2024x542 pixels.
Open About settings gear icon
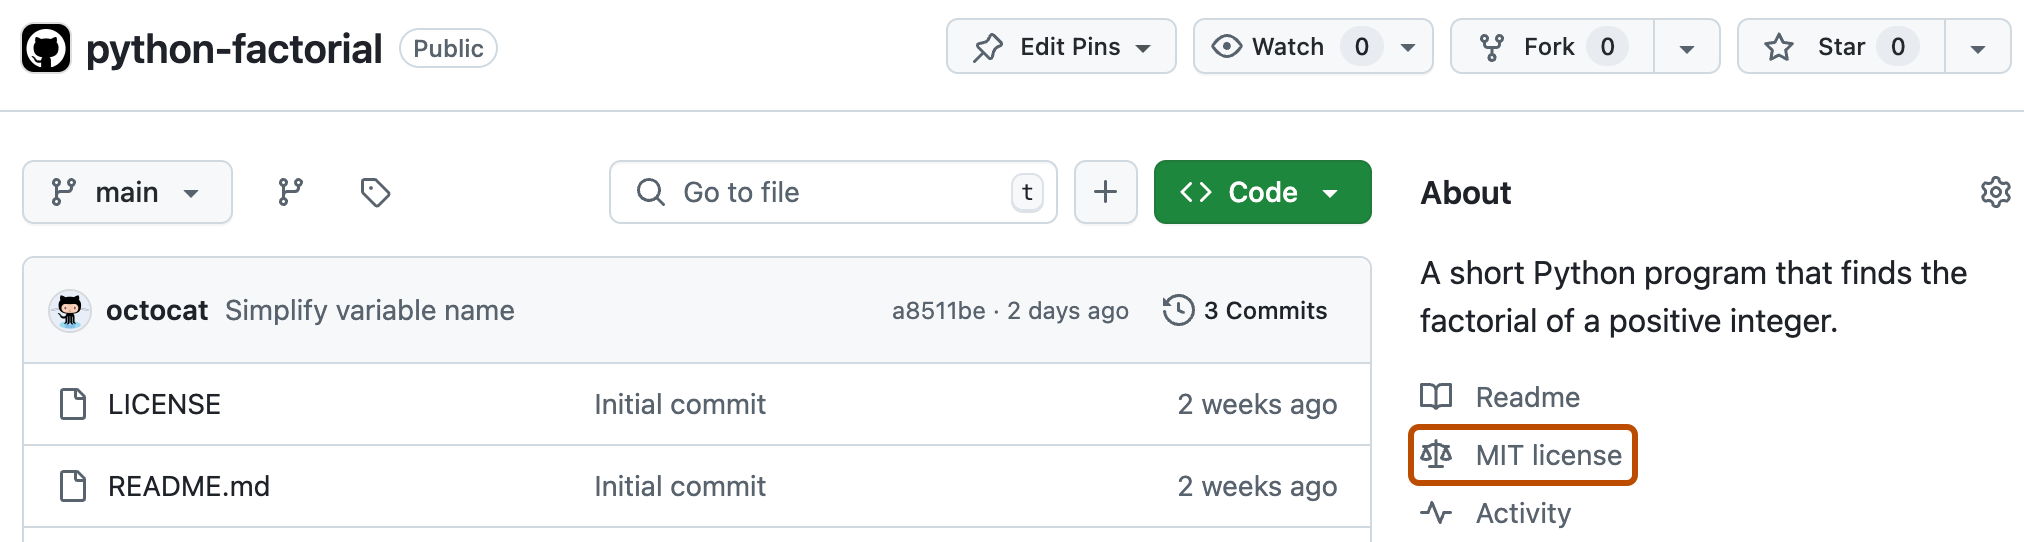pos(1995,192)
